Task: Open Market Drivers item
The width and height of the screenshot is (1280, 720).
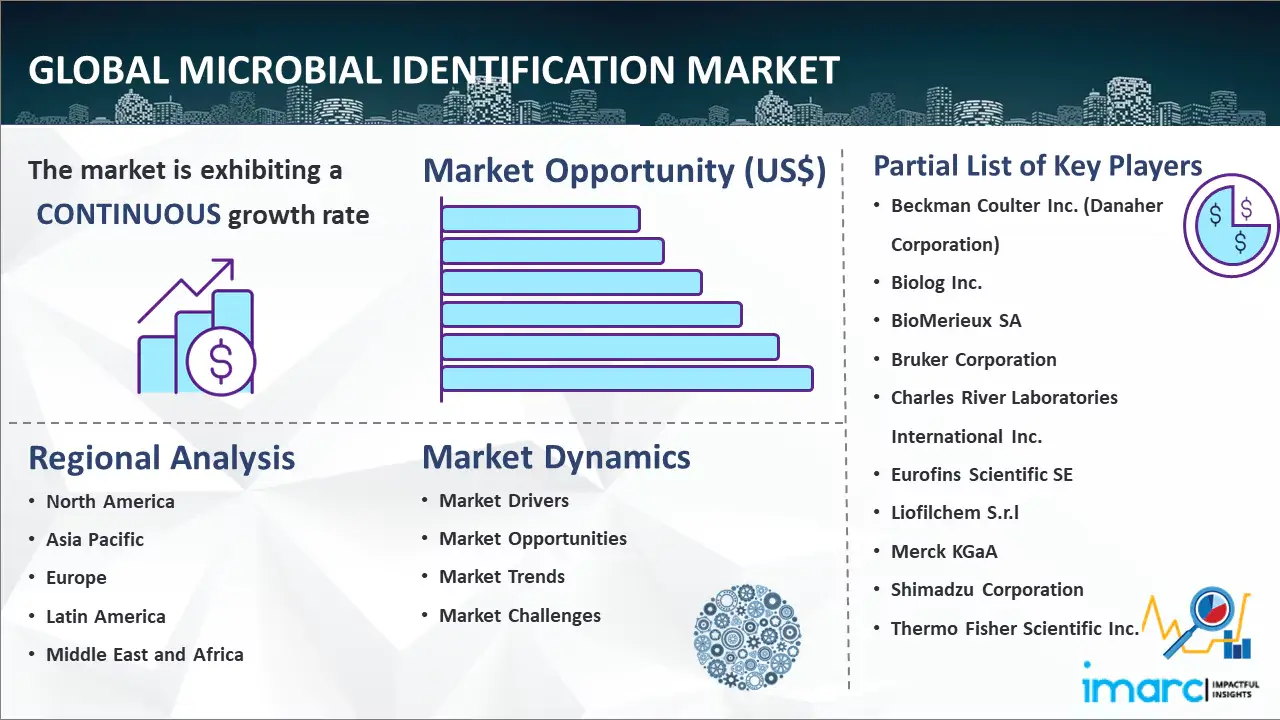Action: click(x=504, y=501)
